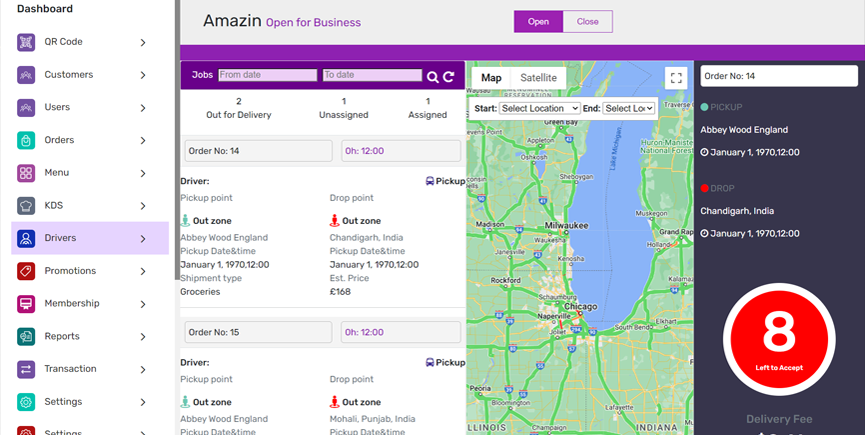Screen dimensions: 865x435
Task: Click the Reports sidebar icon
Action: pos(26,337)
